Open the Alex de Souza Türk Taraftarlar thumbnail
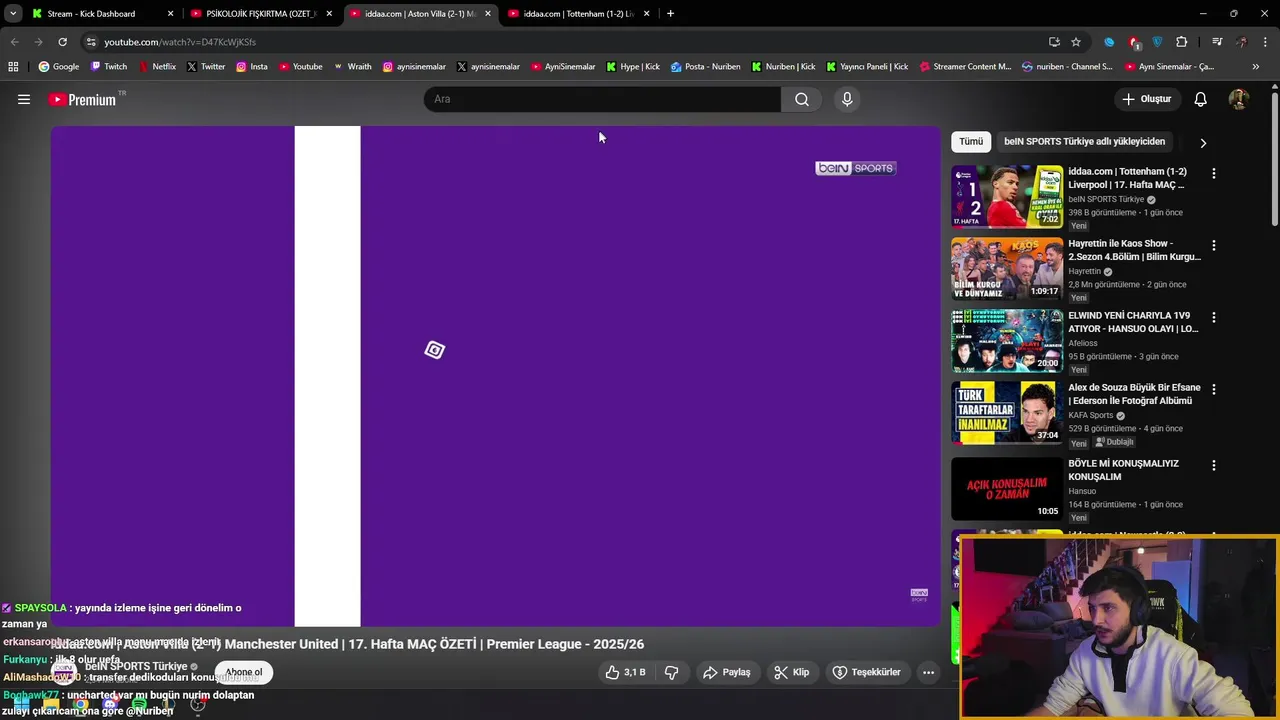This screenshot has height=720, width=1280. 1007,413
